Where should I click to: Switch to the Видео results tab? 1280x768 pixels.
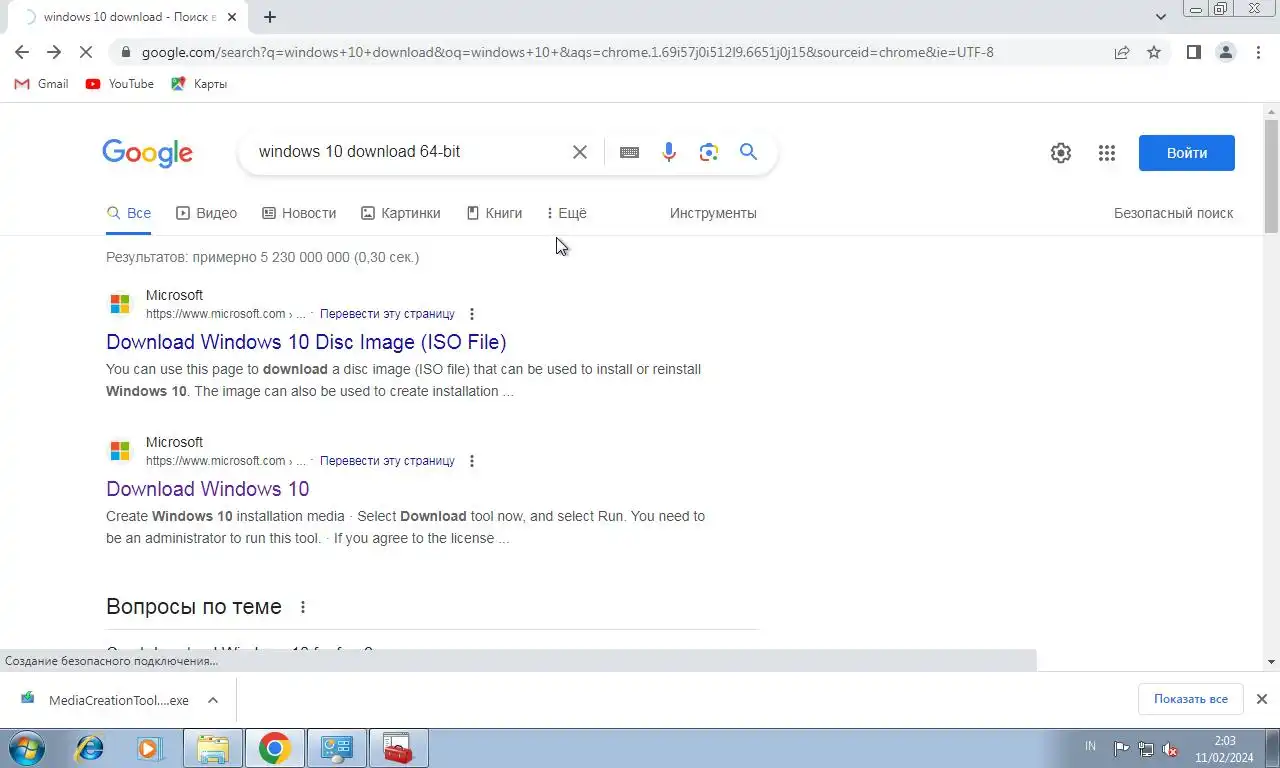point(206,213)
